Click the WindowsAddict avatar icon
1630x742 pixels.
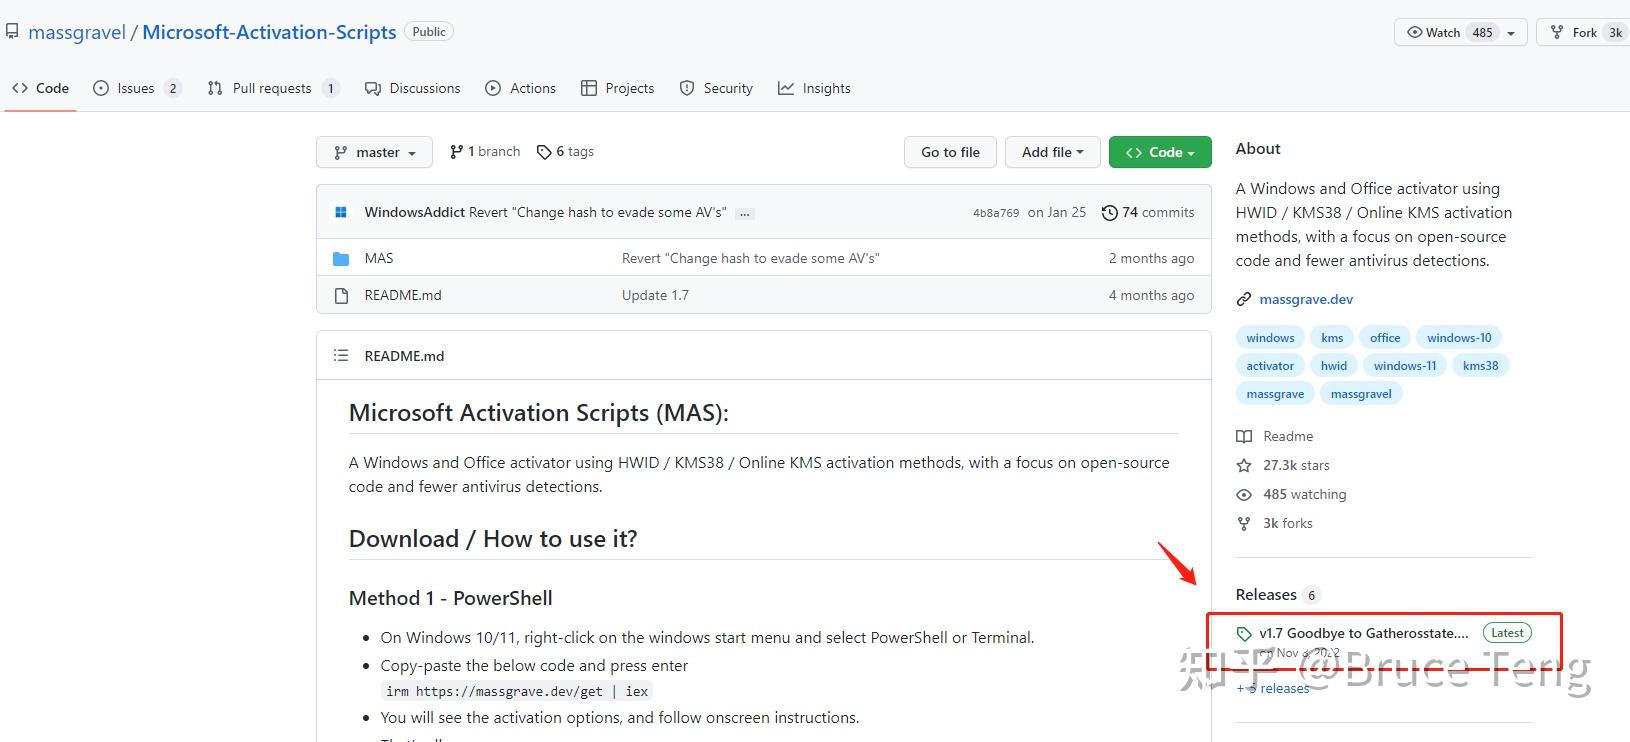coord(341,213)
